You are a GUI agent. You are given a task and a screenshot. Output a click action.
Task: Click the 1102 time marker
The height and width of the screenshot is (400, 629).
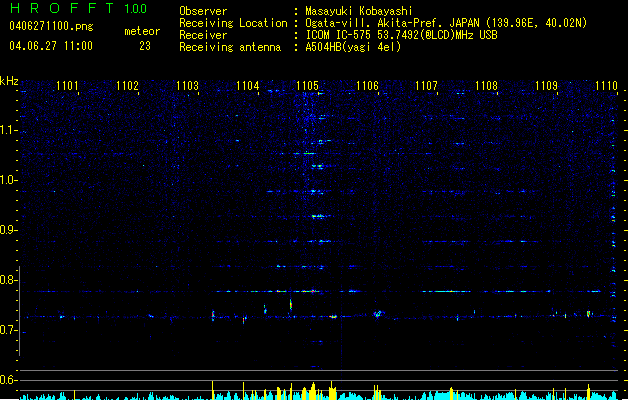click(x=127, y=86)
